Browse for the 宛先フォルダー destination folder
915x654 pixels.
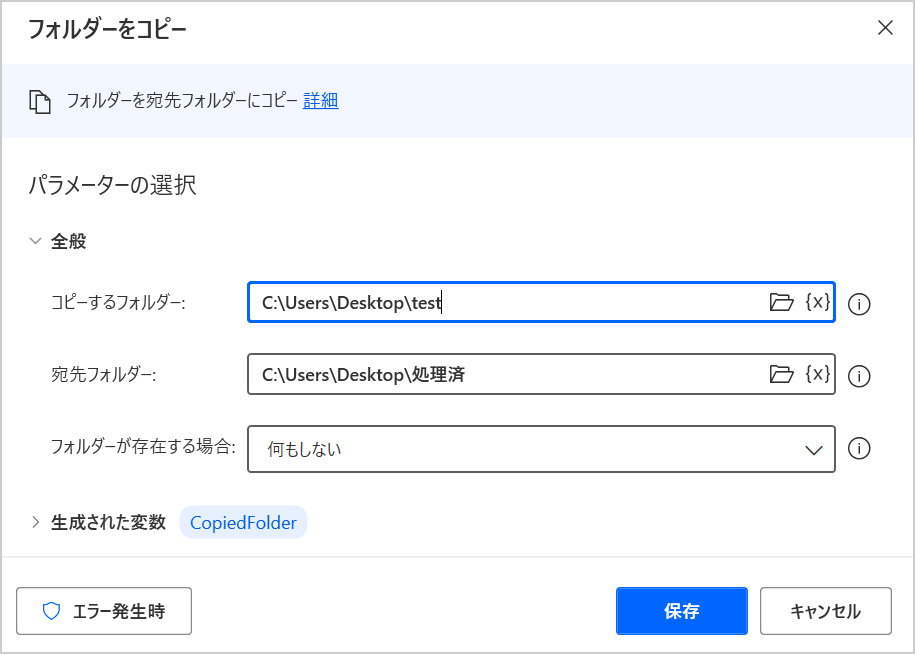coord(781,374)
